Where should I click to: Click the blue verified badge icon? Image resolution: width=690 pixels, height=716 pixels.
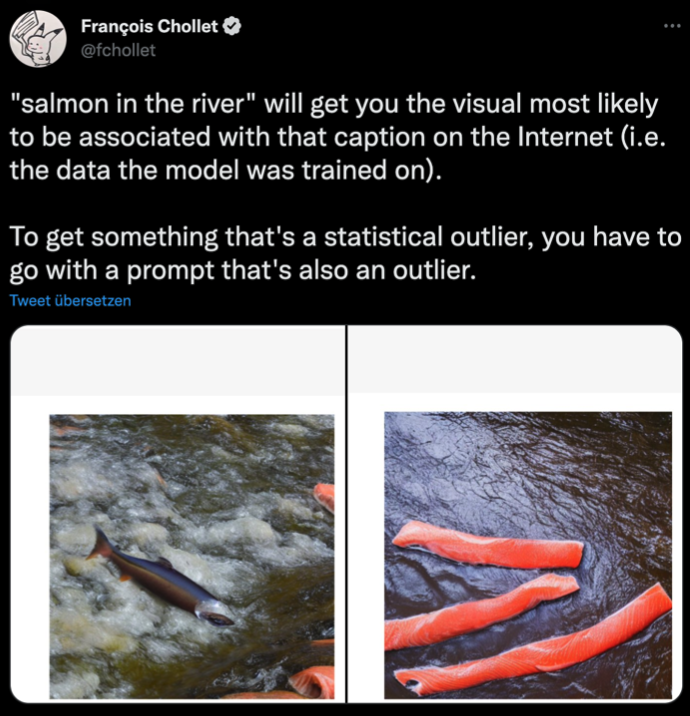pyautogui.click(x=232, y=26)
